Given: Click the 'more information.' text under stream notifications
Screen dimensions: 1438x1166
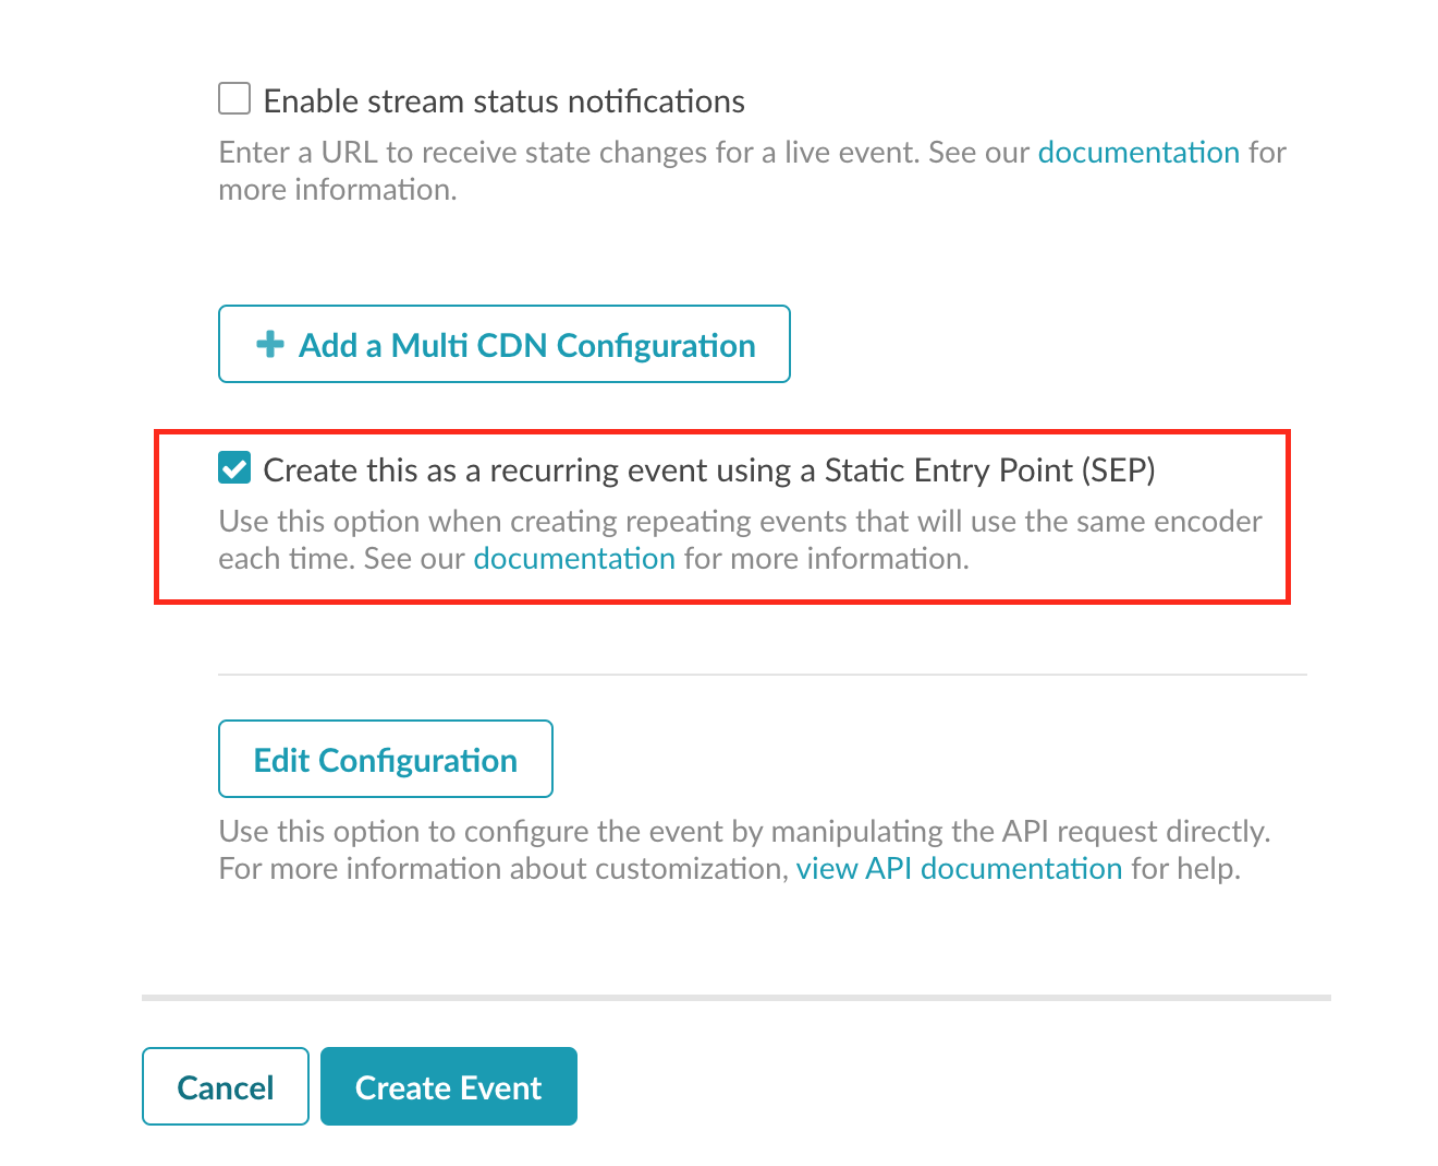Looking at the screenshot, I should coord(338,189).
